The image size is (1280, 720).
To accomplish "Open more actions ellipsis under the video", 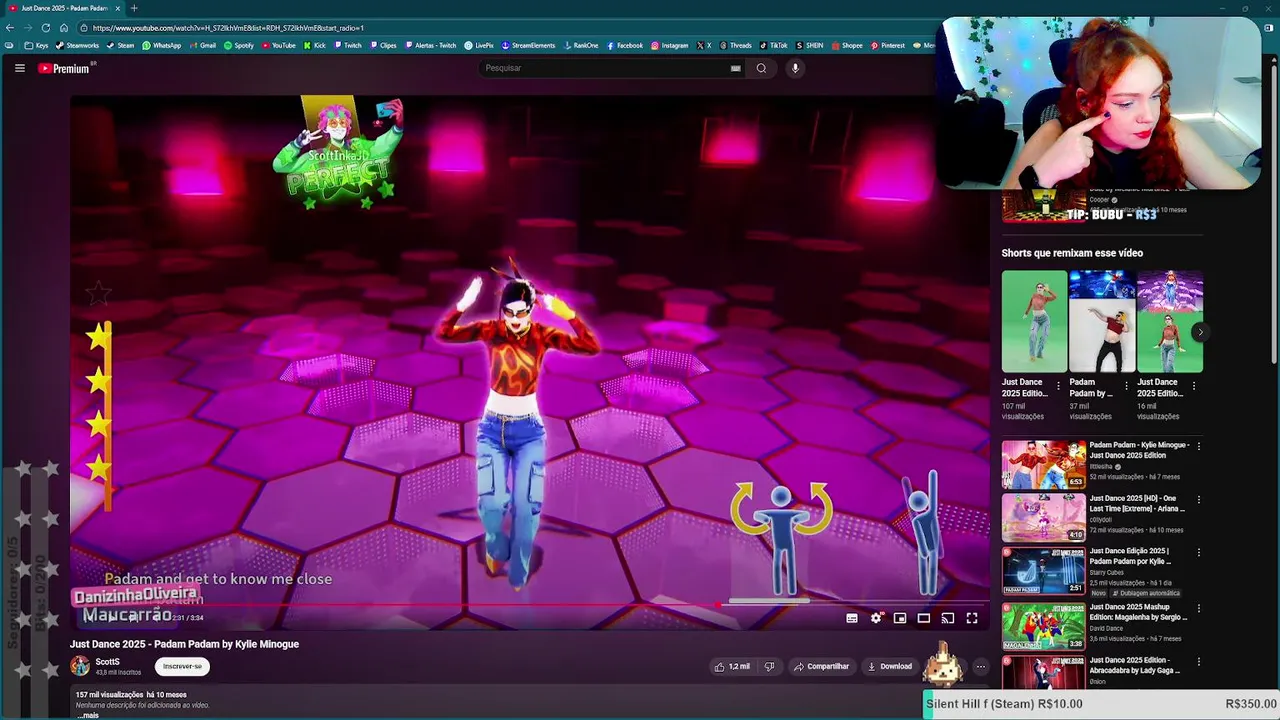I will [x=981, y=666].
